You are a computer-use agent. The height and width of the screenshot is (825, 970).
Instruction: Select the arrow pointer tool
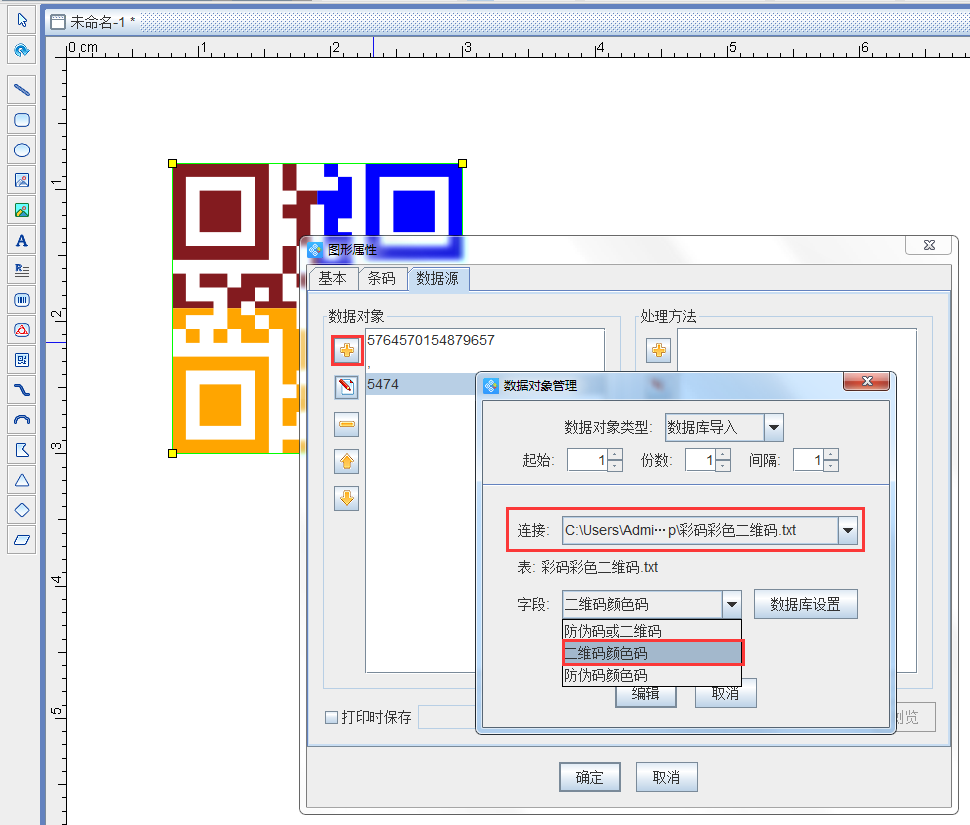(x=22, y=20)
